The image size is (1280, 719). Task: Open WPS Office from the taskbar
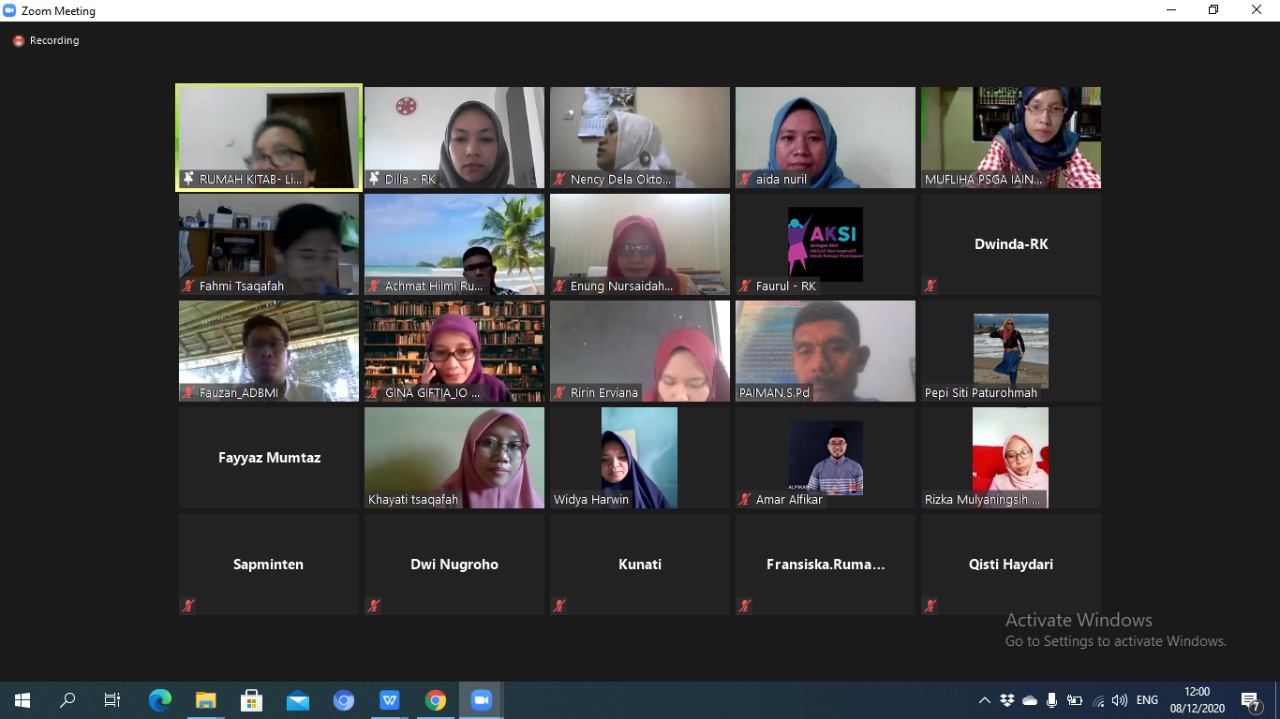pyautogui.click(x=390, y=700)
